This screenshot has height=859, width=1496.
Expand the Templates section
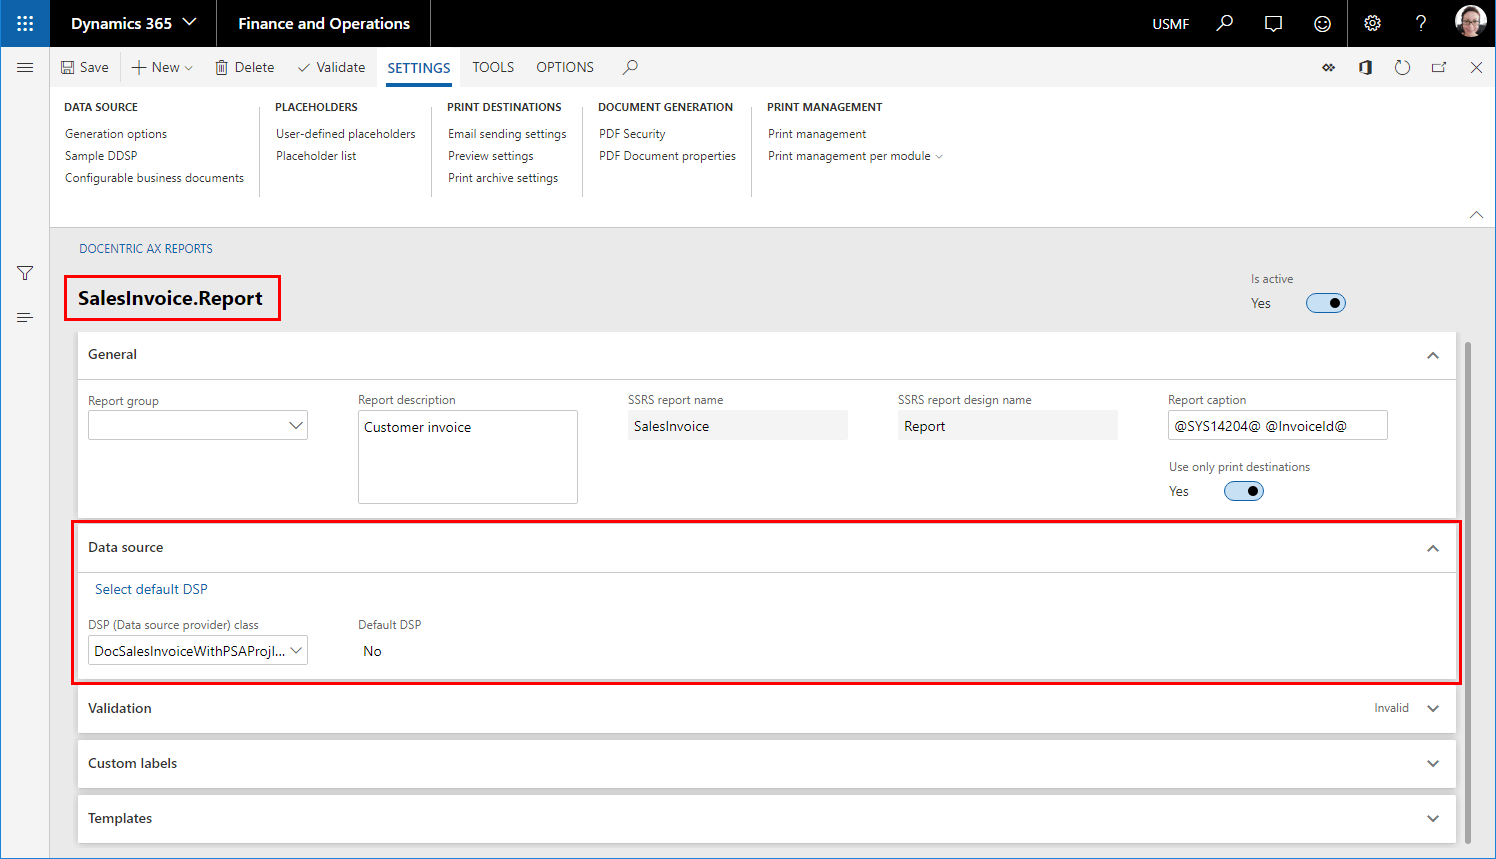click(1433, 818)
